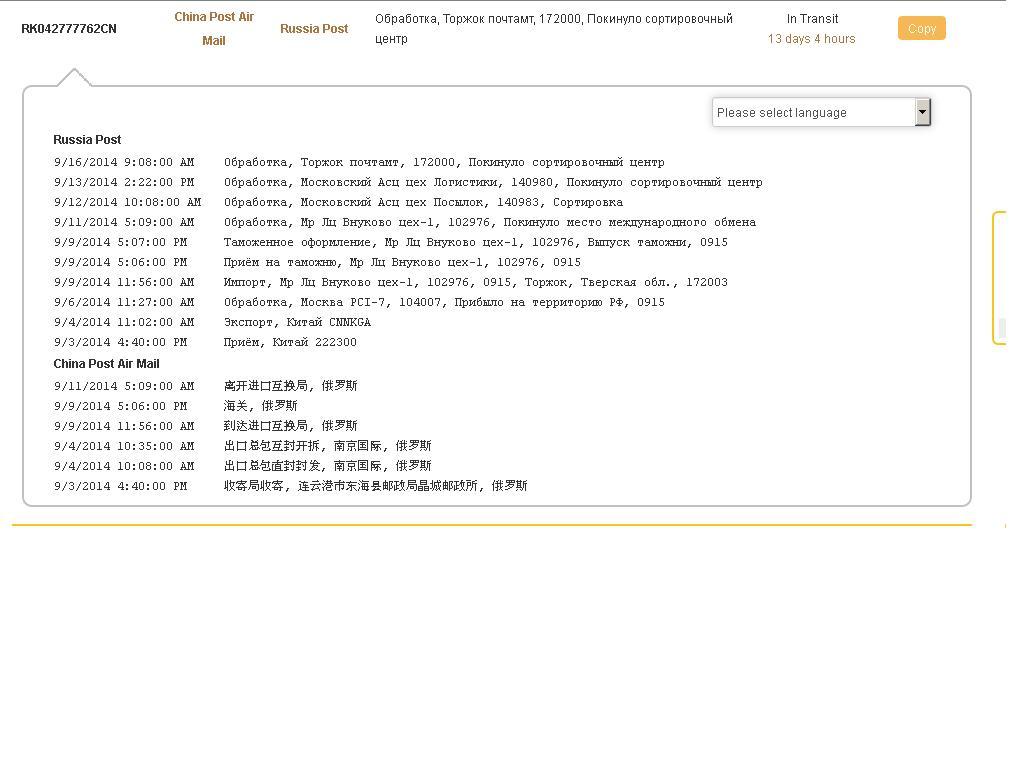Click the '离开进口互换局, 俄罗斯' event
Image resolution: width=1023 pixels, height=766 pixels.
click(290, 386)
